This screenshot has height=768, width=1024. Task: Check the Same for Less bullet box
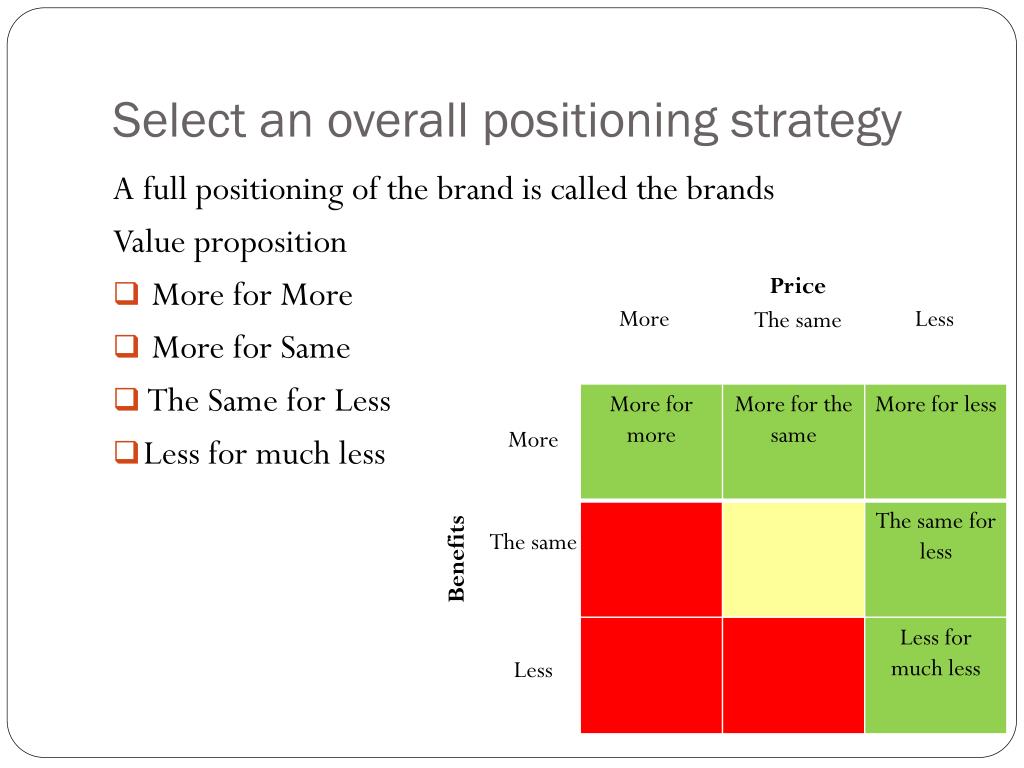pyautogui.click(x=126, y=399)
